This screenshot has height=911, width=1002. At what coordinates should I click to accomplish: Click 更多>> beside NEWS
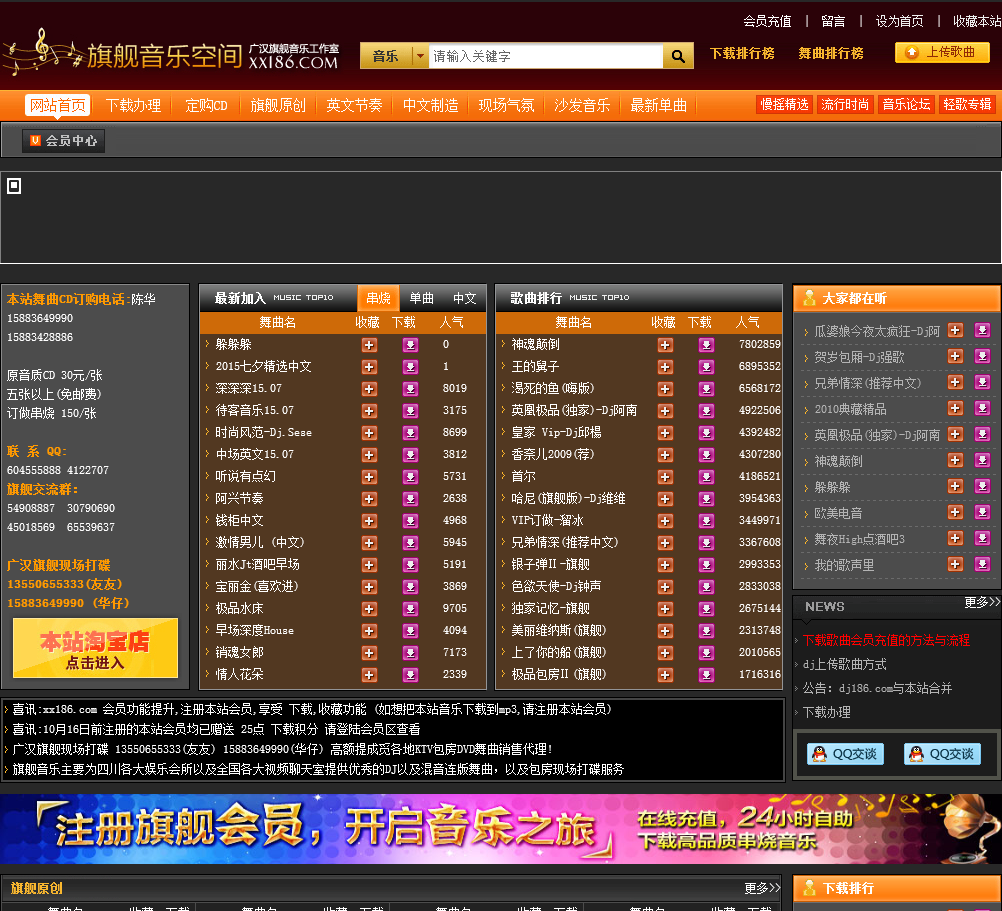coord(982,602)
